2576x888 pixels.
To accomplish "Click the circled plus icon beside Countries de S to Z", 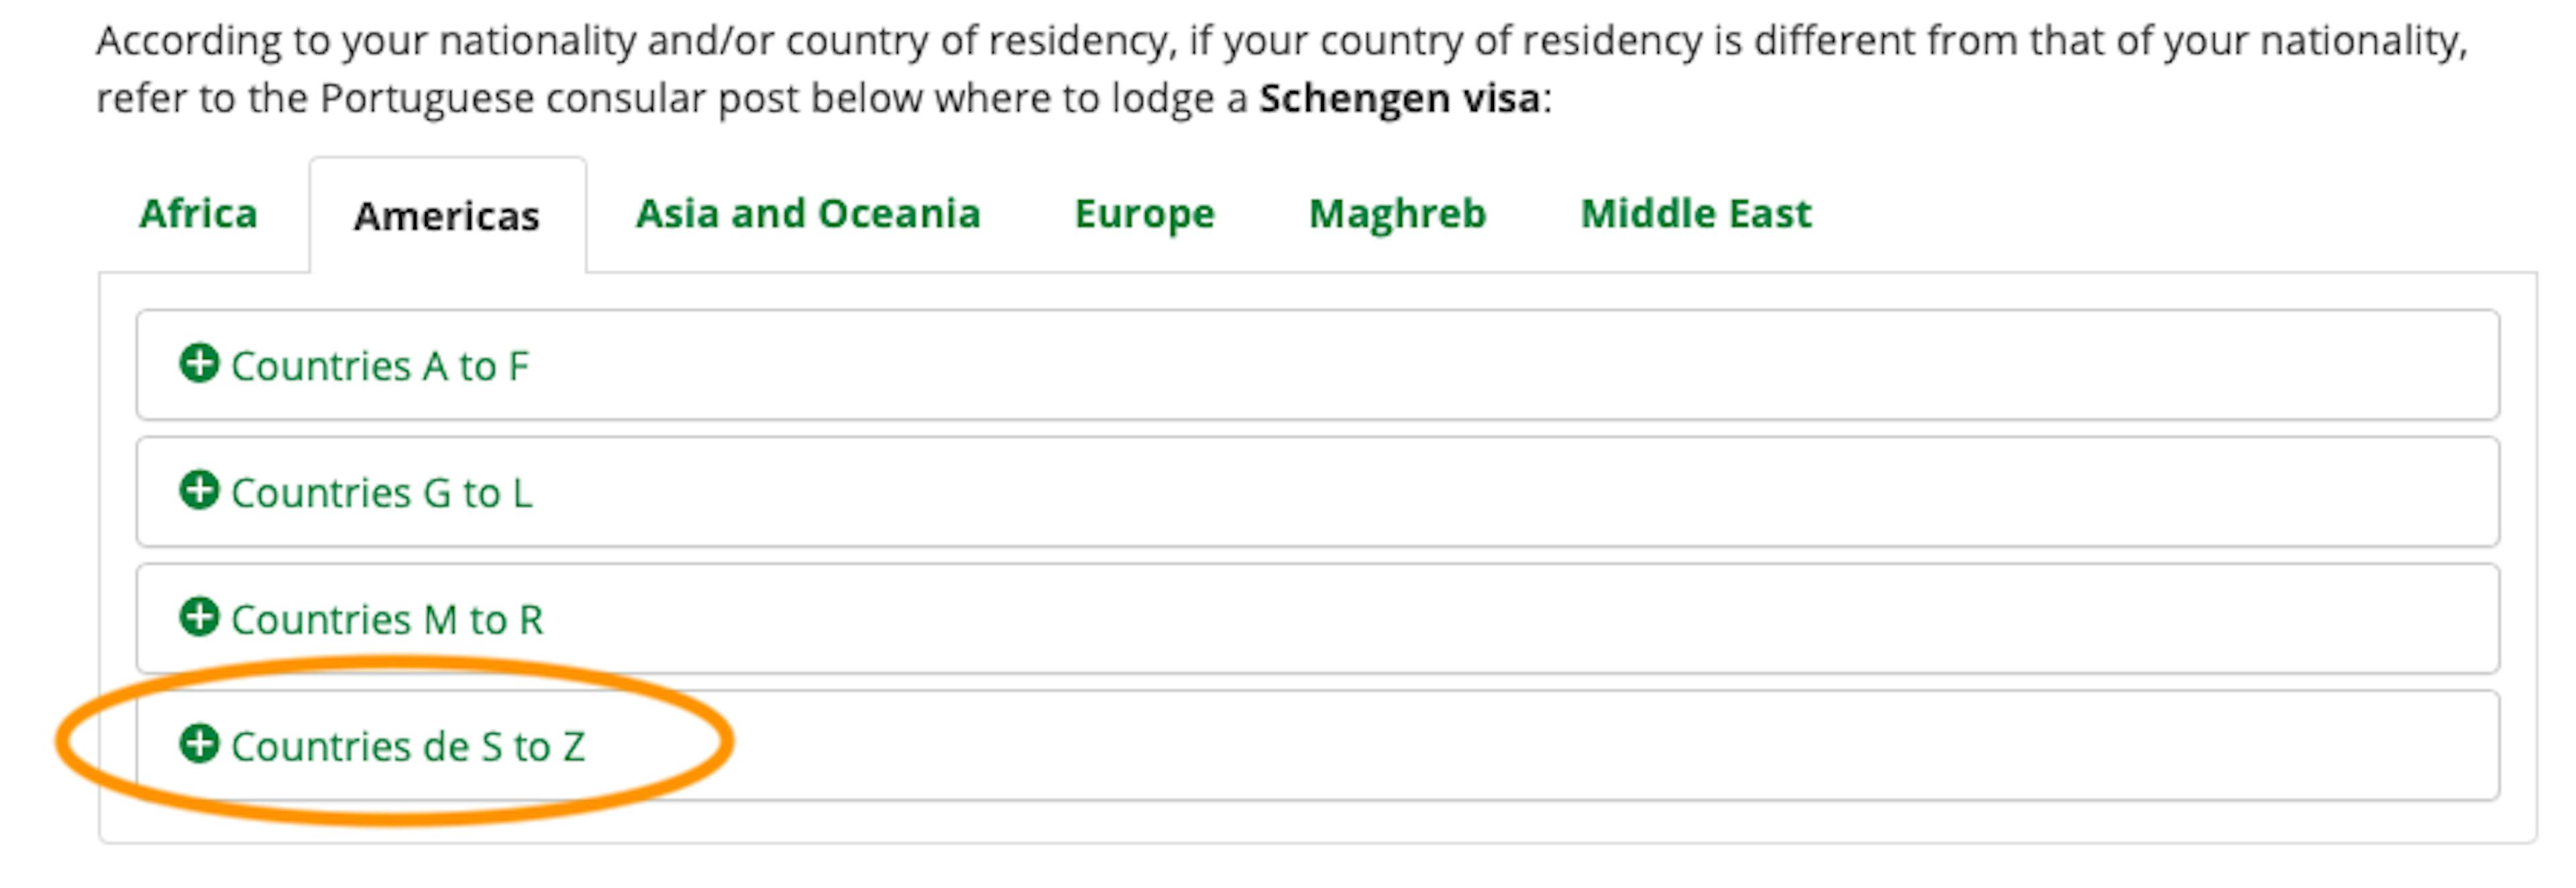I will pyautogui.click(x=199, y=744).
